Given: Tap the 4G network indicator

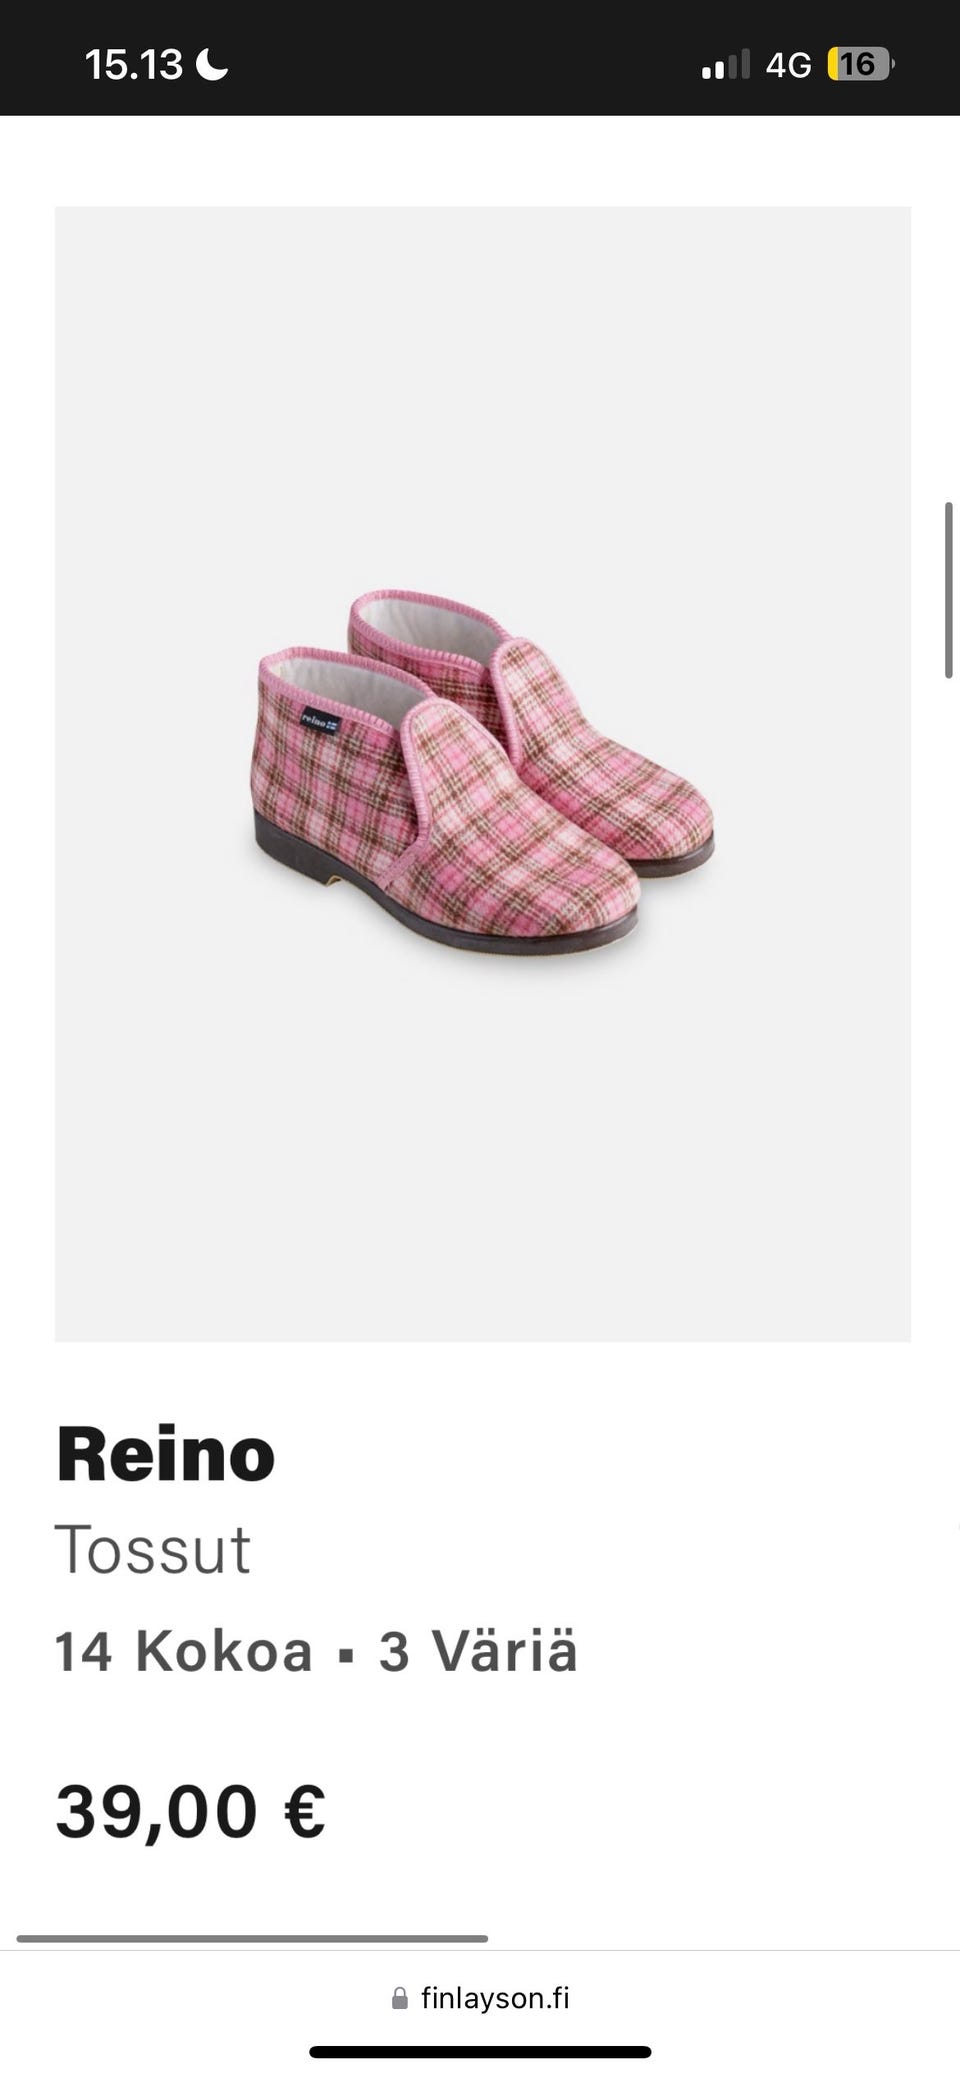Looking at the screenshot, I should [x=788, y=65].
